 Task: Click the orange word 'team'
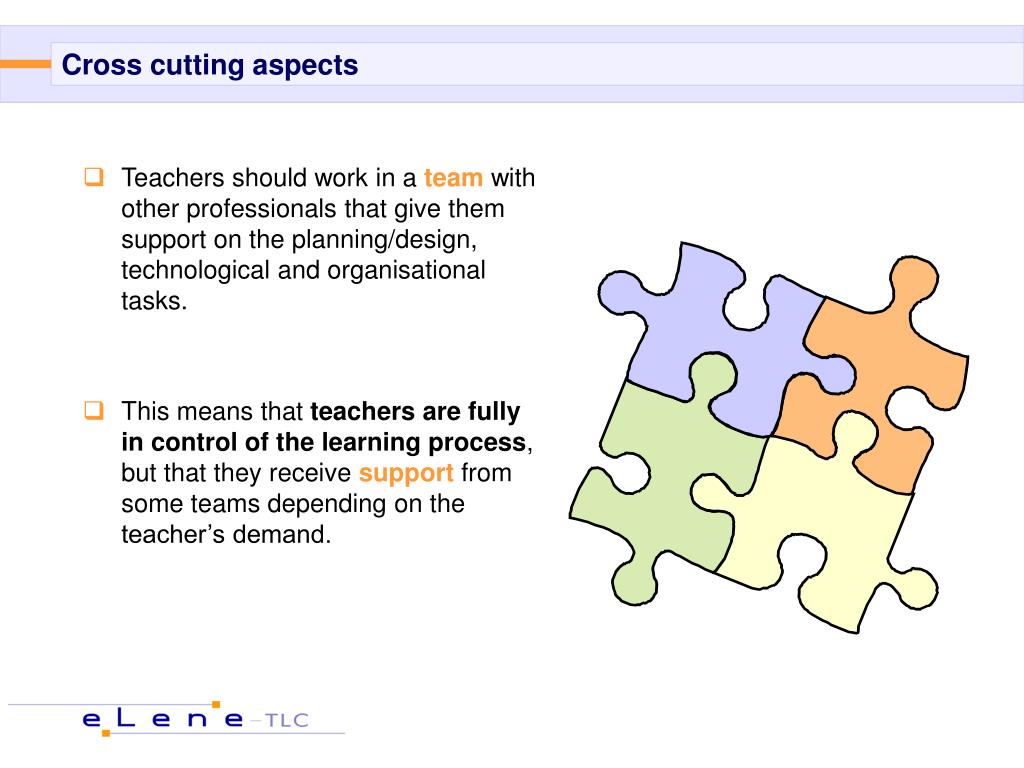[x=453, y=178]
